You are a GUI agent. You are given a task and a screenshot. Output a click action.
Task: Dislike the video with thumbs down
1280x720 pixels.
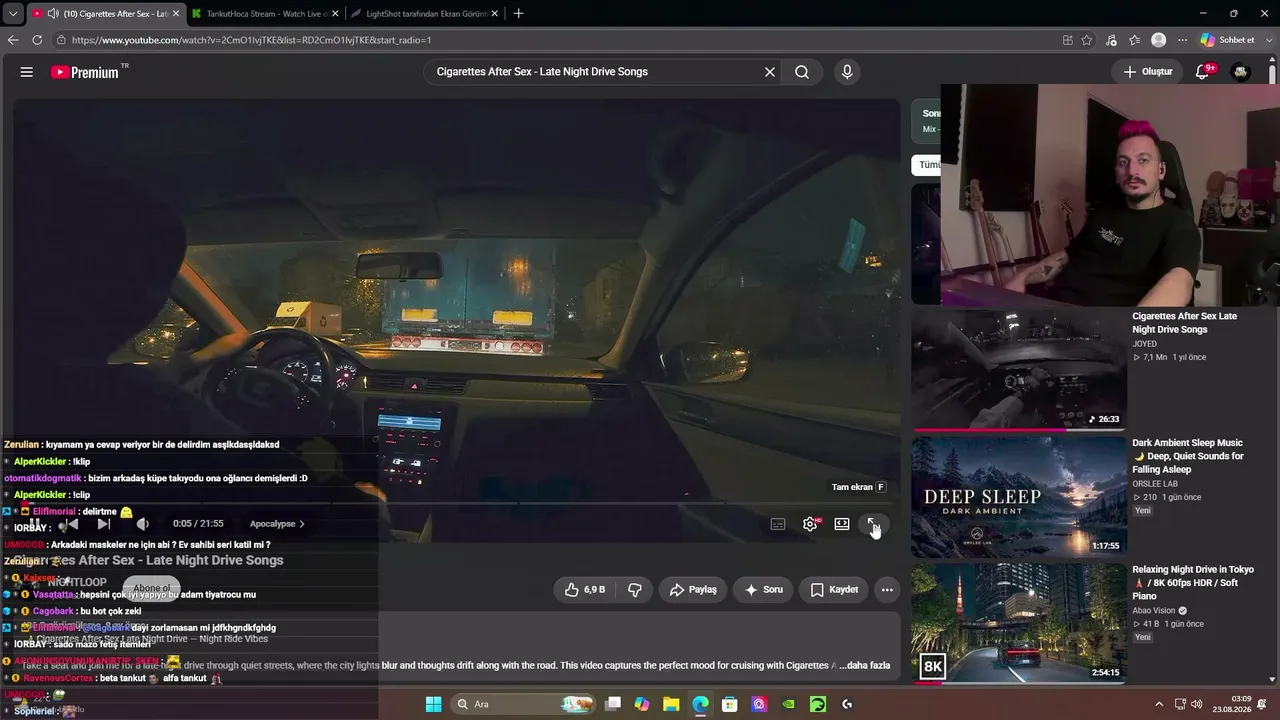pos(635,590)
